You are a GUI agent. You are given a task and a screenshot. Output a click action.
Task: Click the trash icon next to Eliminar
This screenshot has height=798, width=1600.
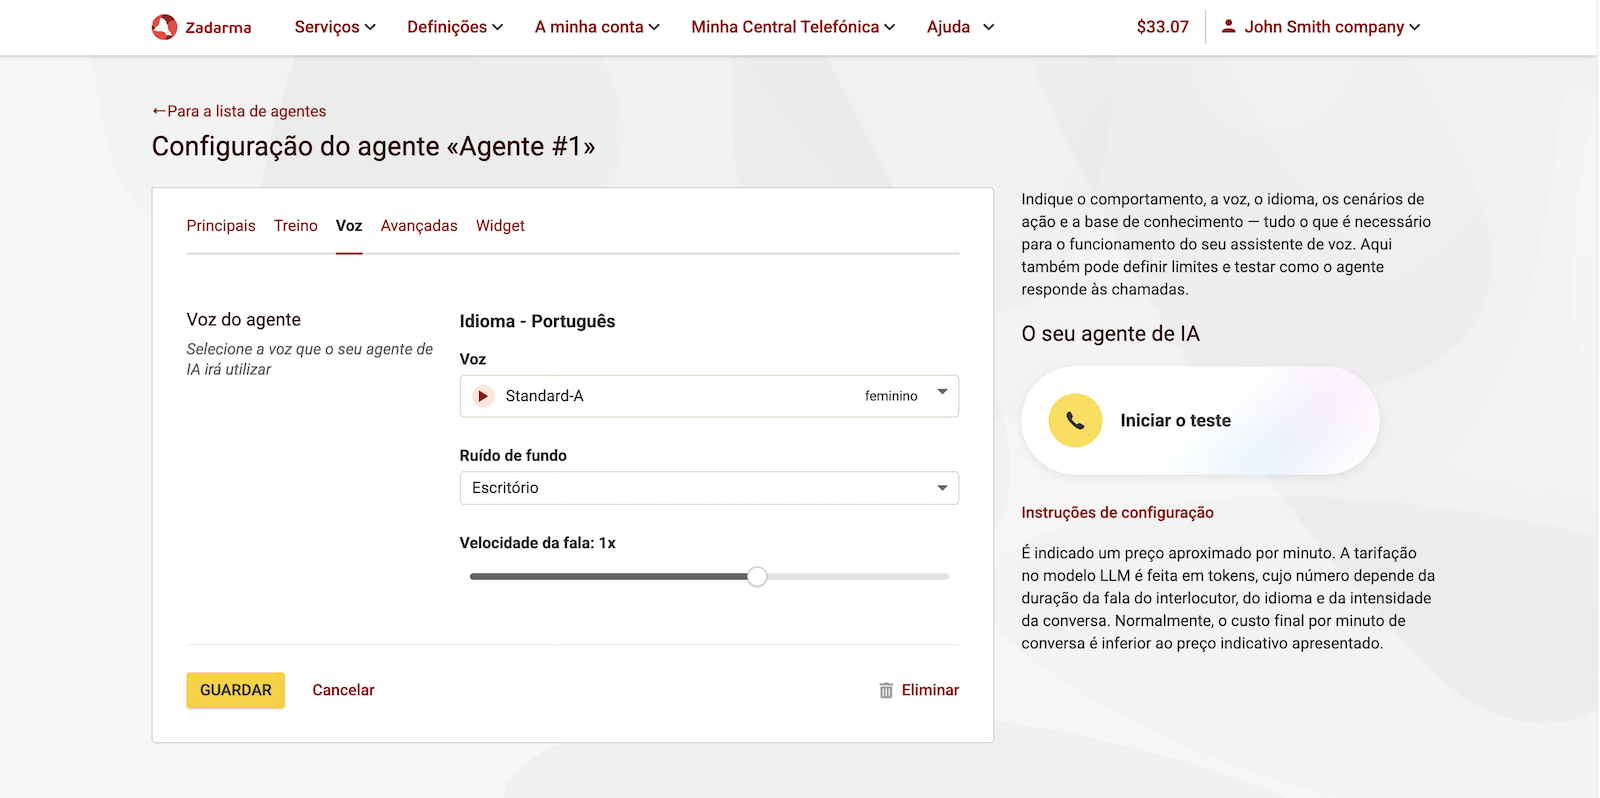tap(886, 690)
